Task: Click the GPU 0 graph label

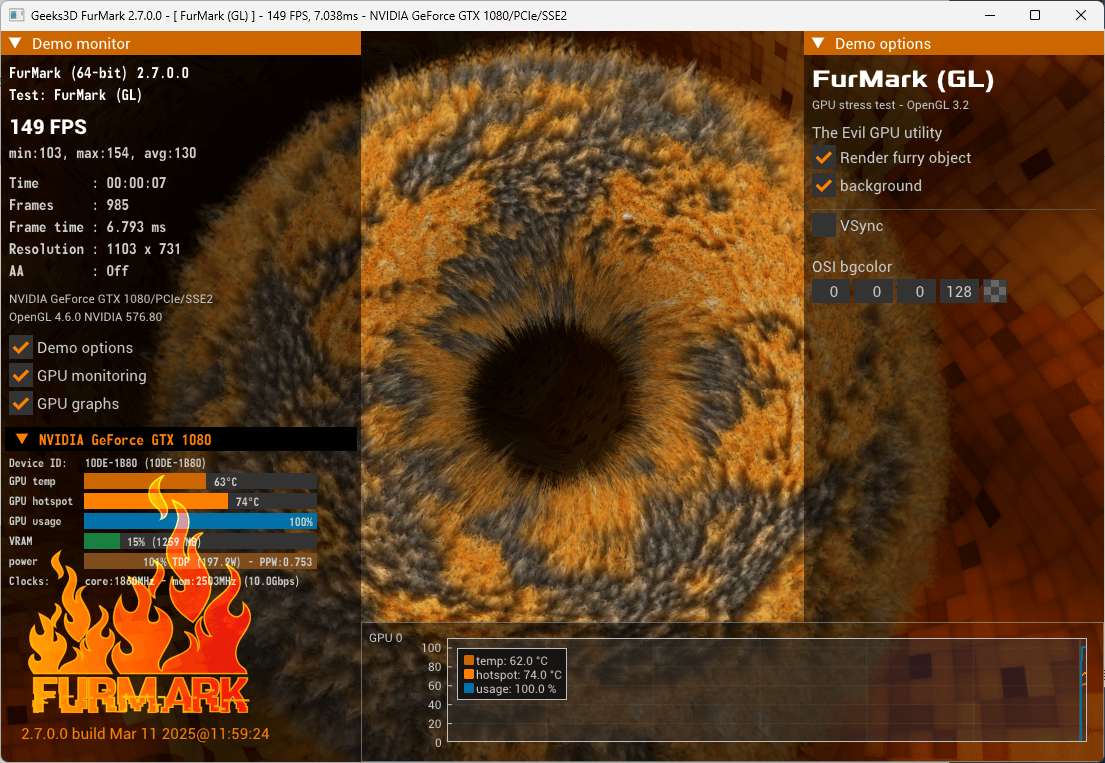Action: [x=385, y=638]
